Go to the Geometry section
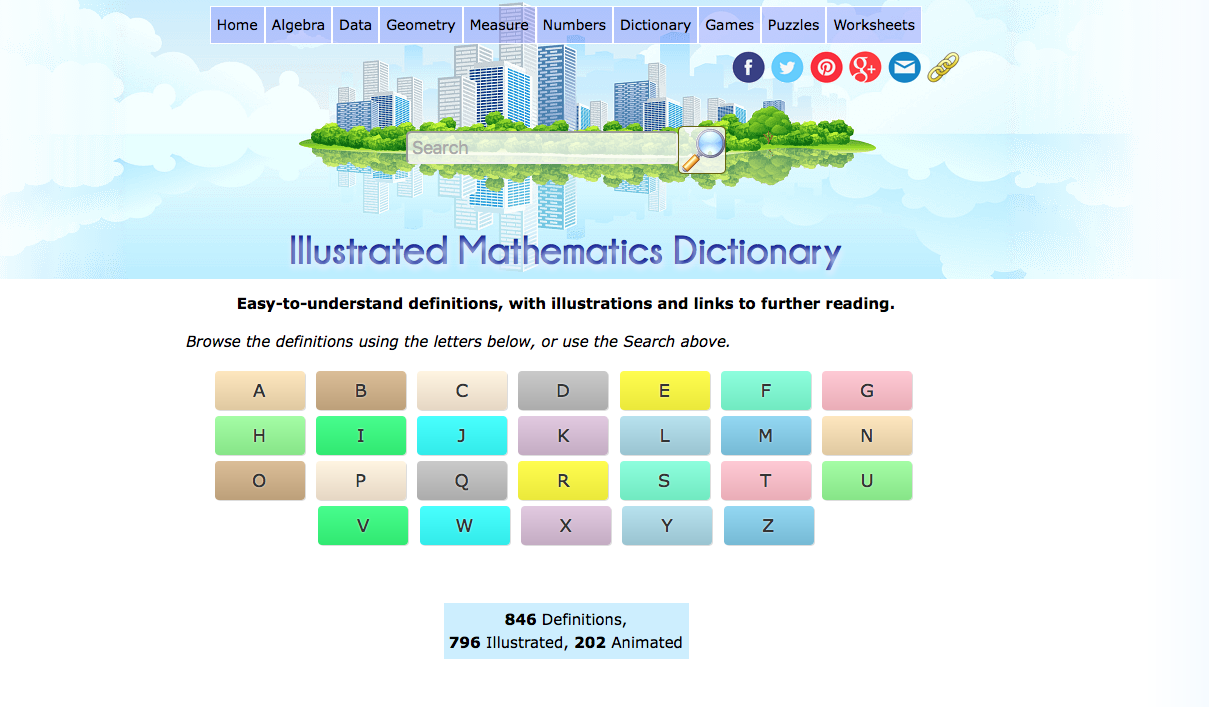Viewport: 1209px width, 707px height. (x=420, y=24)
